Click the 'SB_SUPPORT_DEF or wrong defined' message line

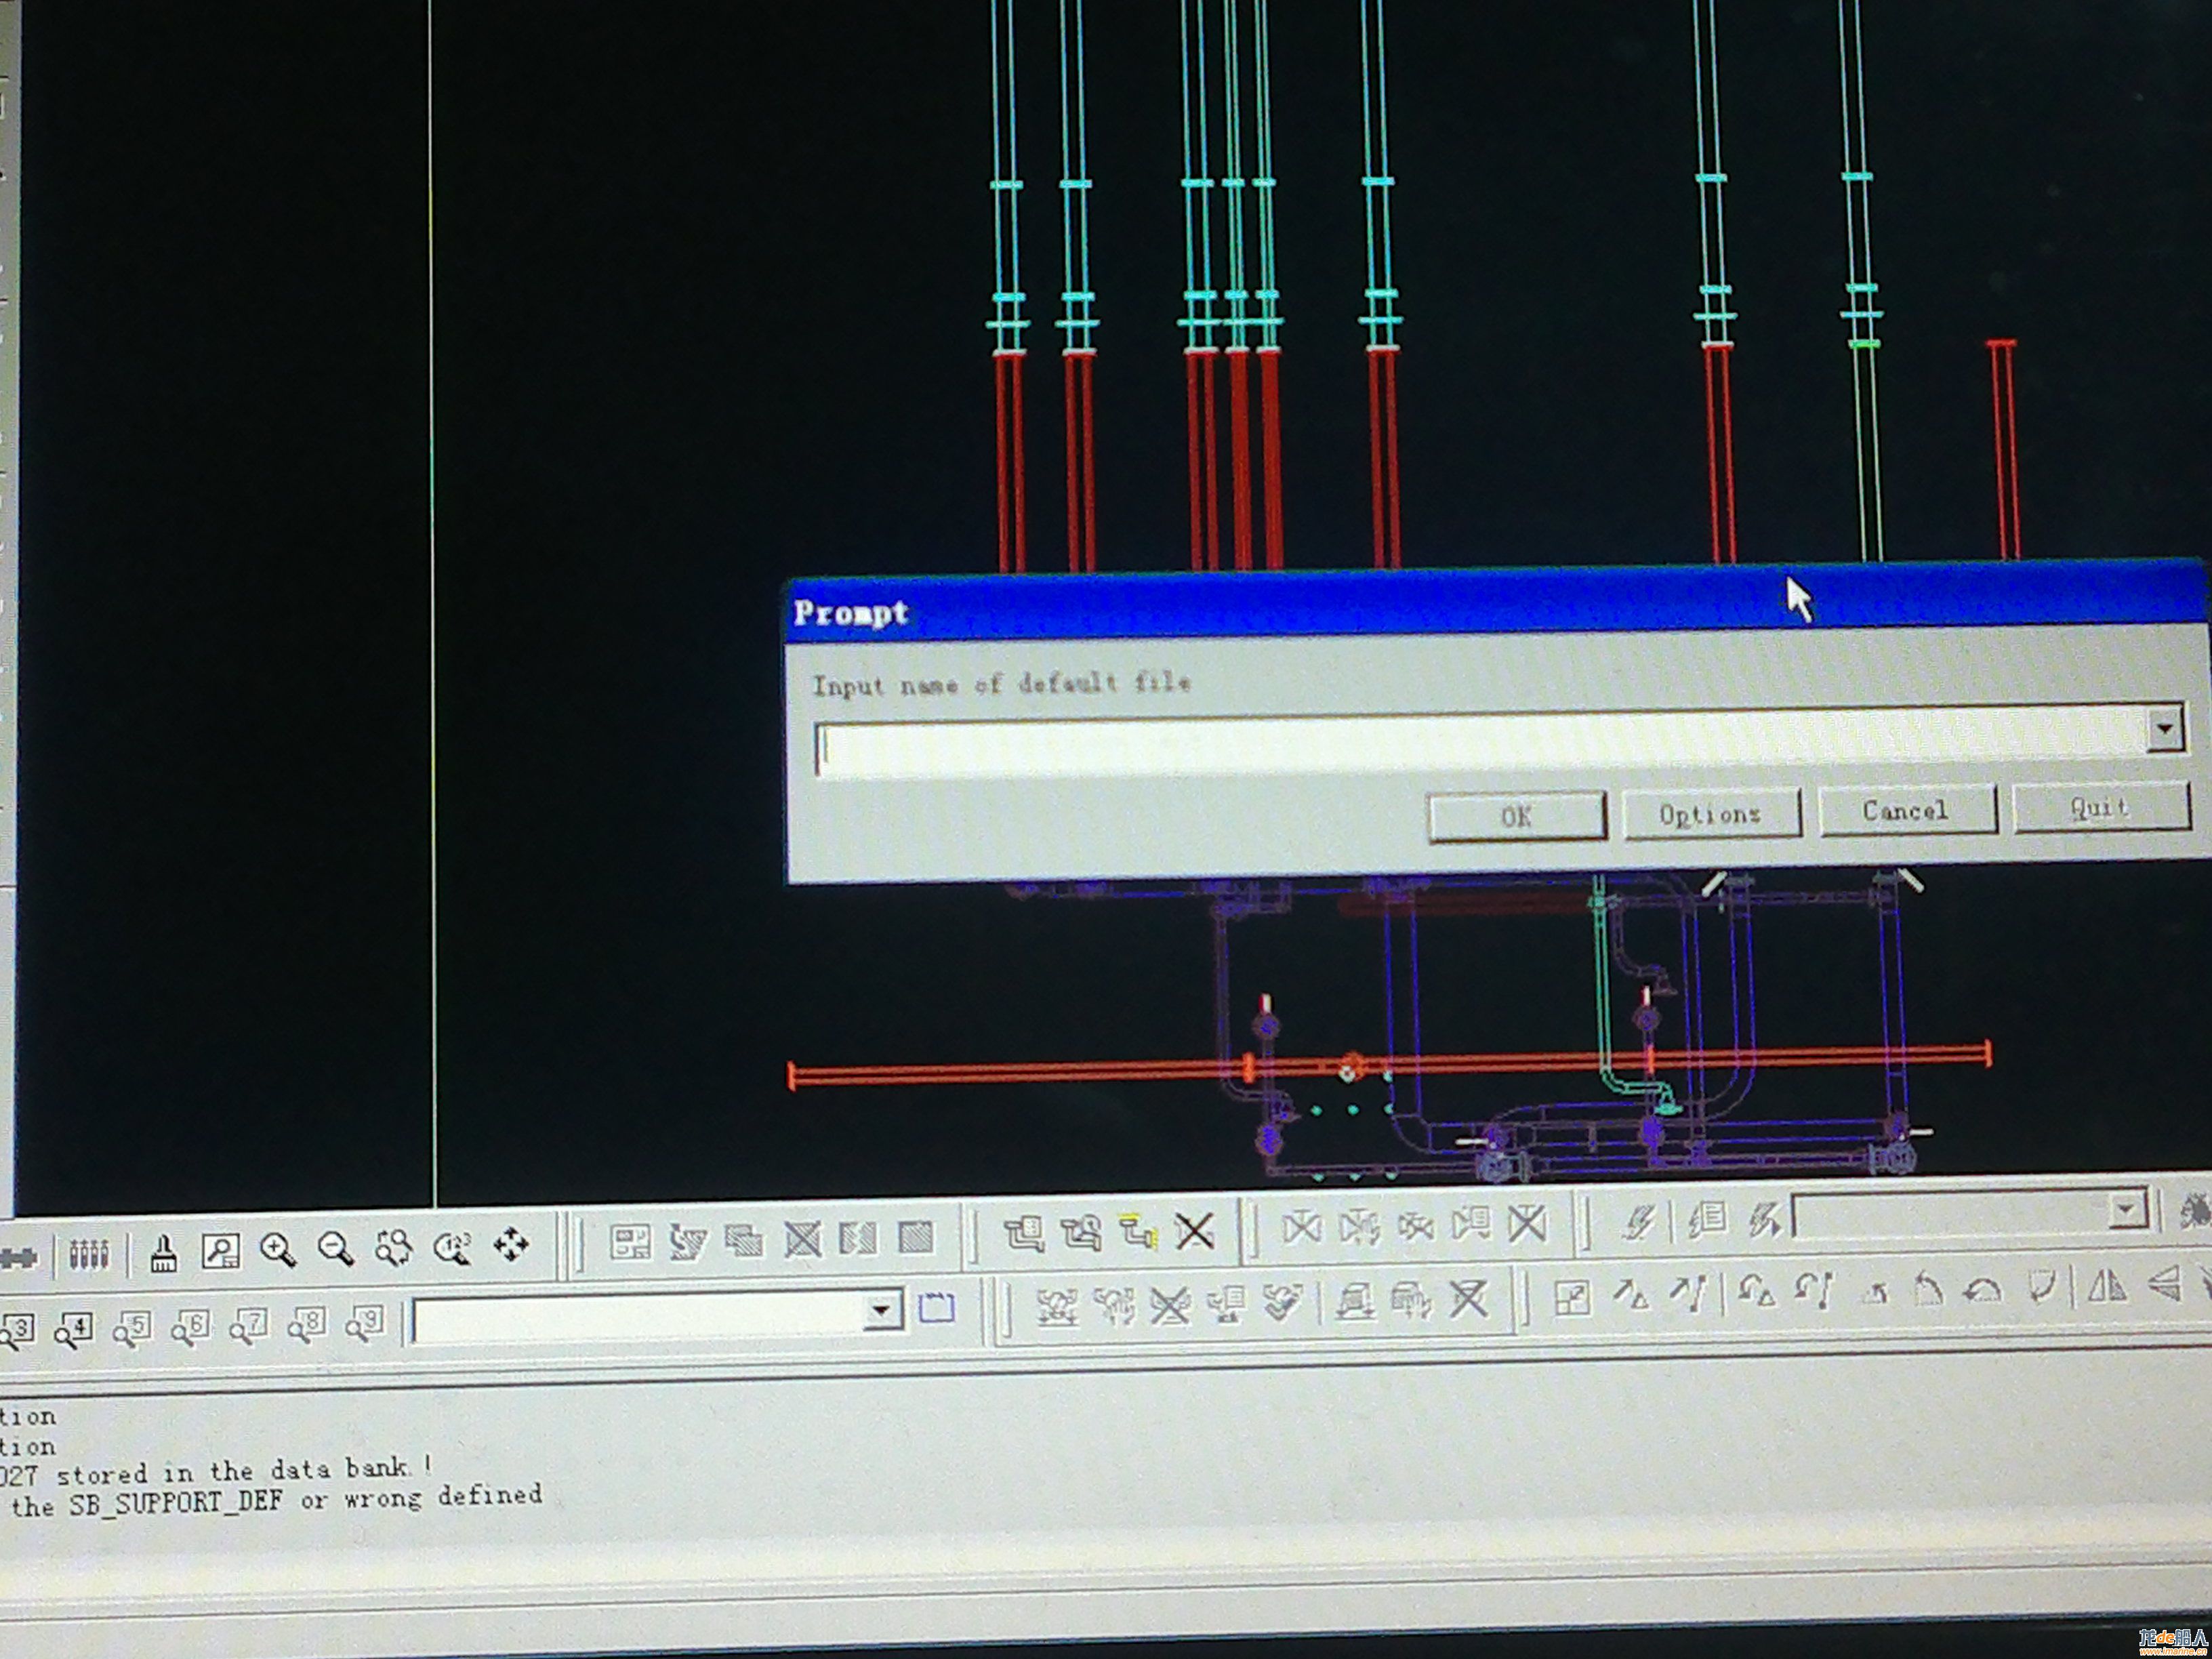305,1500
